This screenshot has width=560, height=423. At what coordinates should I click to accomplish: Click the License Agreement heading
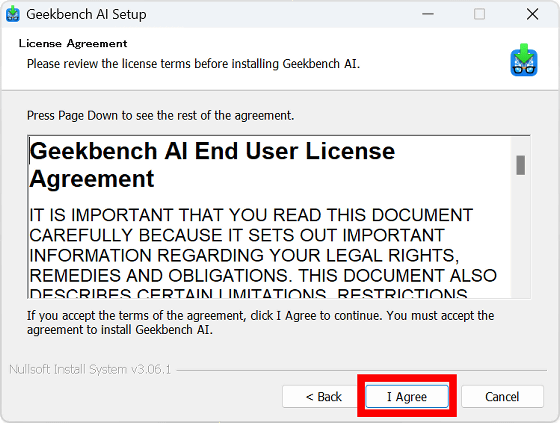point(73,44)
